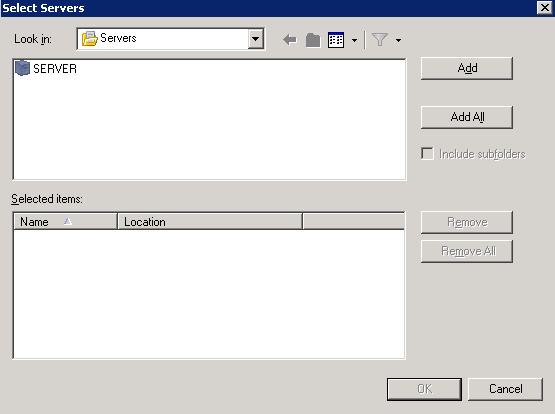Expand the view options dropdown arrow
555x414 pixels.
click(354, 40)
